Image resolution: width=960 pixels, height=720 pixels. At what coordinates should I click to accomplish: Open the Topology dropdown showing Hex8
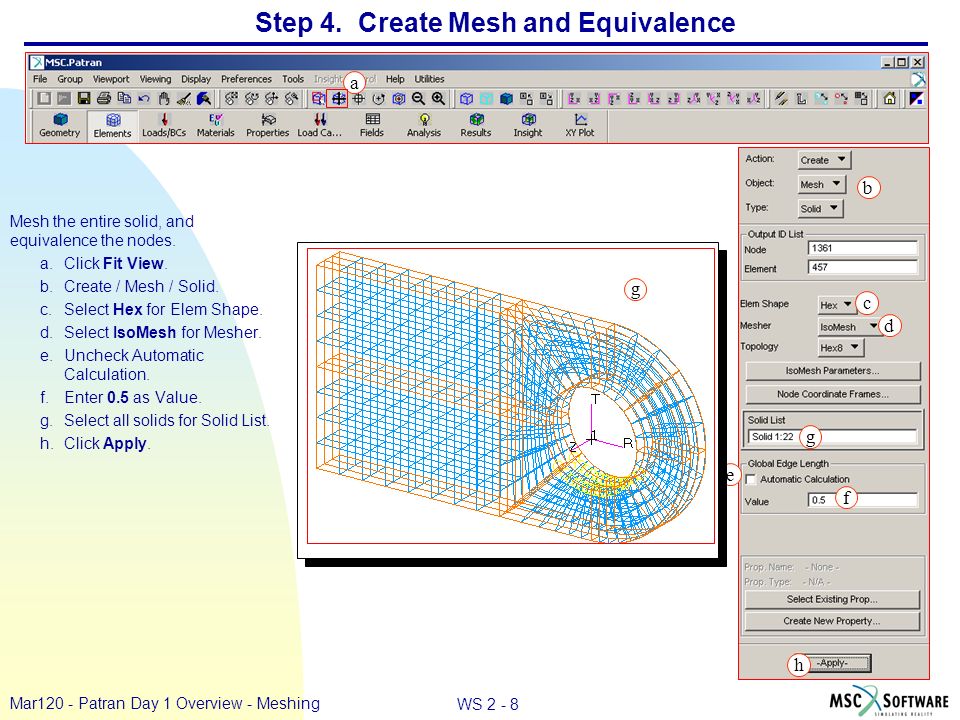pyautogui.click(x=841, y=348)
